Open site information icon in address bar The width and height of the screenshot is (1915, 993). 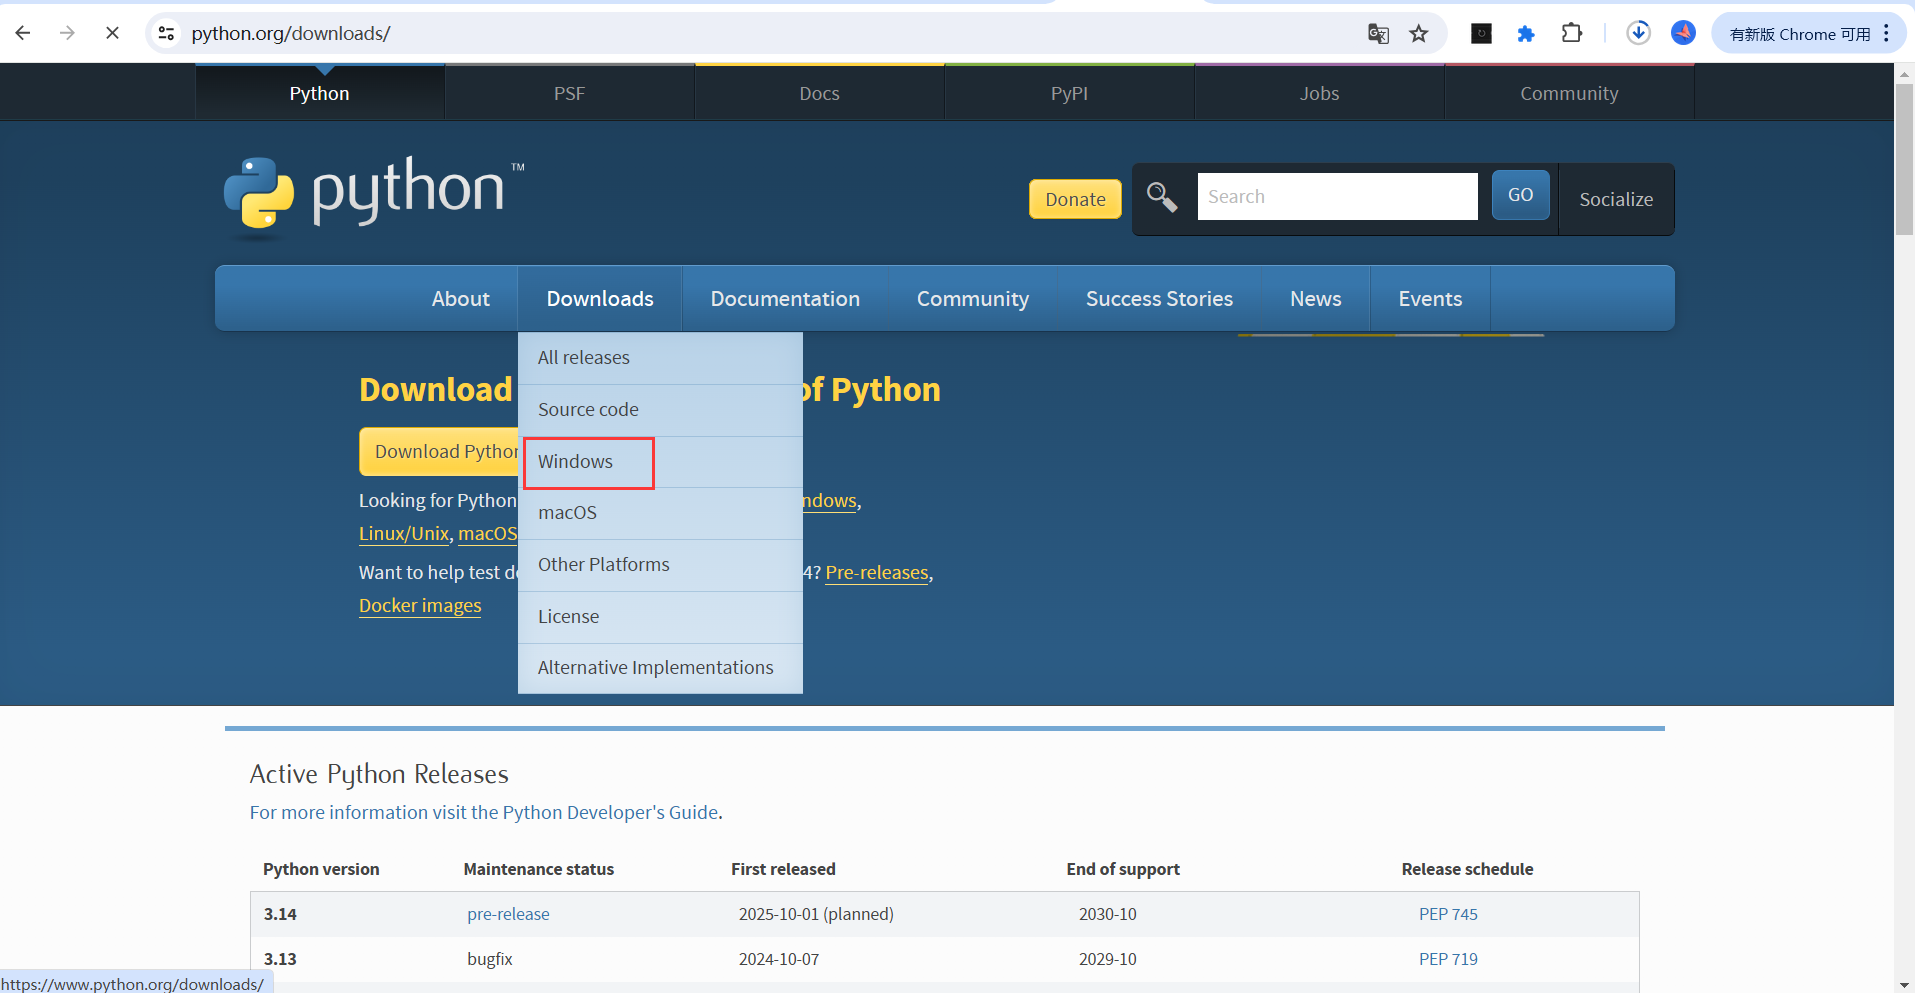[x=166, y=33]
